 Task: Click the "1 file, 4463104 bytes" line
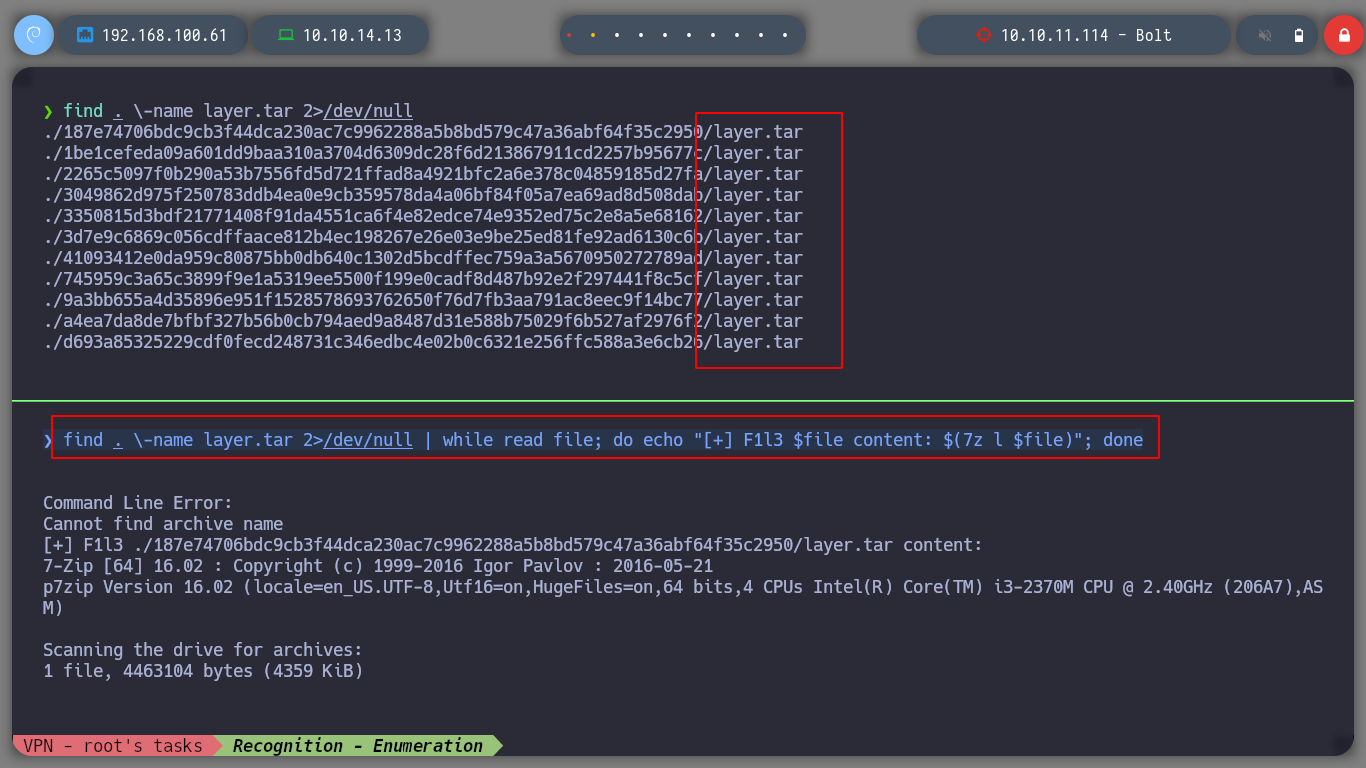coord(203,671)
